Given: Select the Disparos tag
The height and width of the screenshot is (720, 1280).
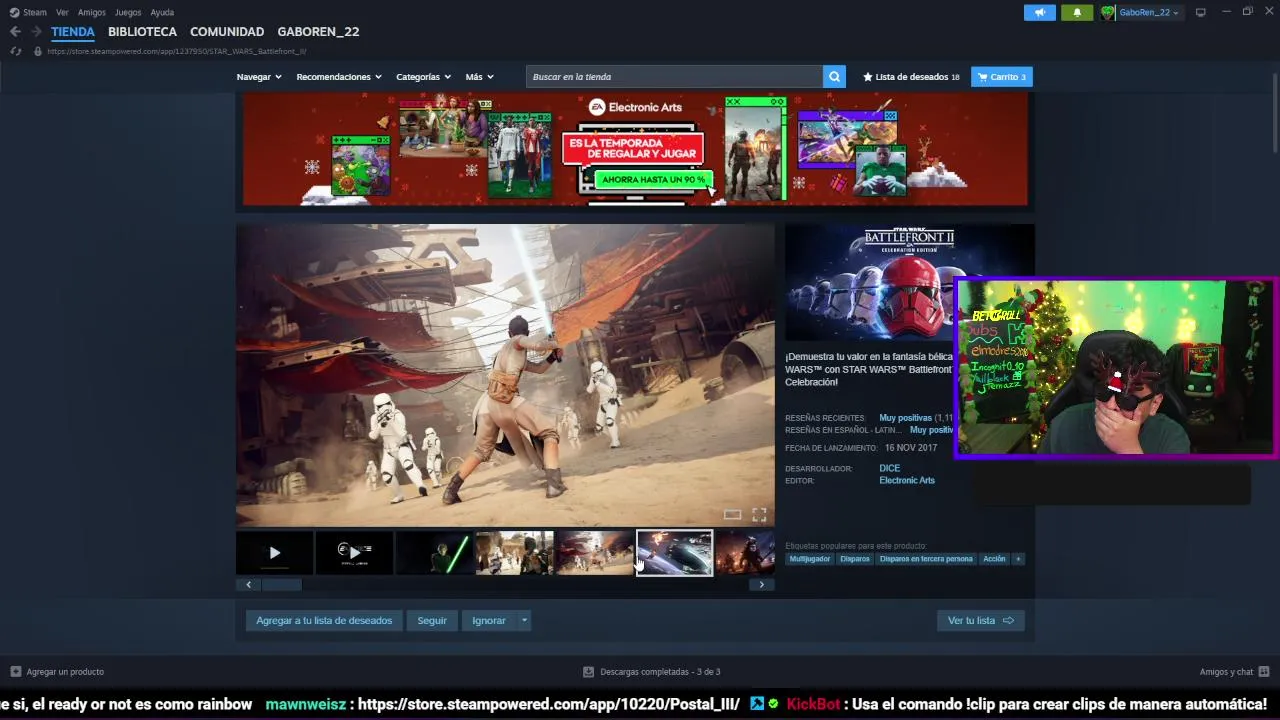Looking at the screenshot, I should tap(855, 559).
